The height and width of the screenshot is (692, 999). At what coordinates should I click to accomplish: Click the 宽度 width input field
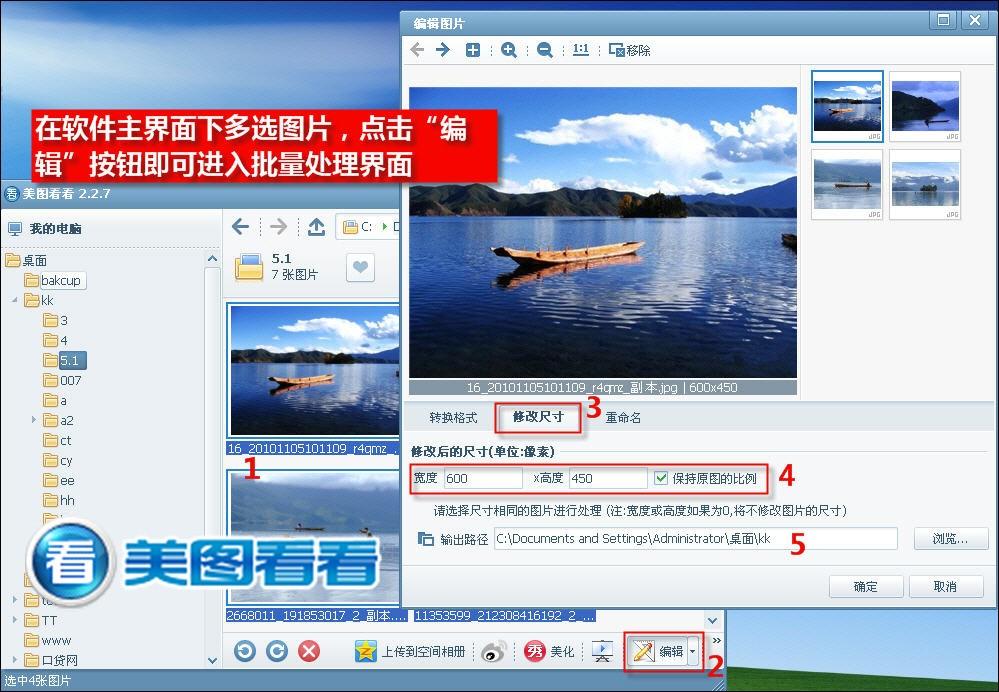pyautogui.click(x=481, y=478)
